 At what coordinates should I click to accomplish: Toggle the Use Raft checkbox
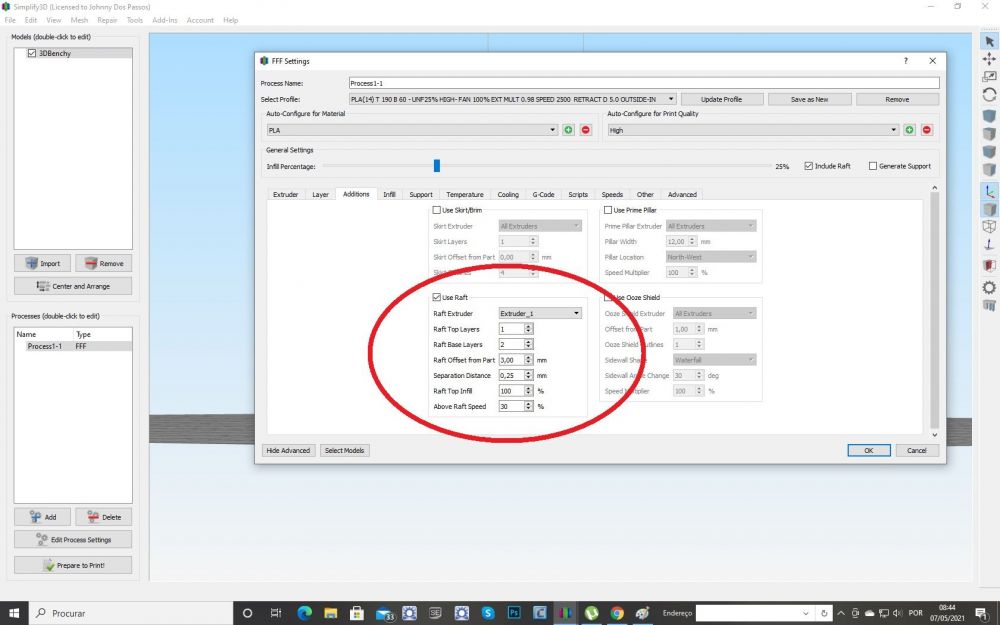coord(437,297)
